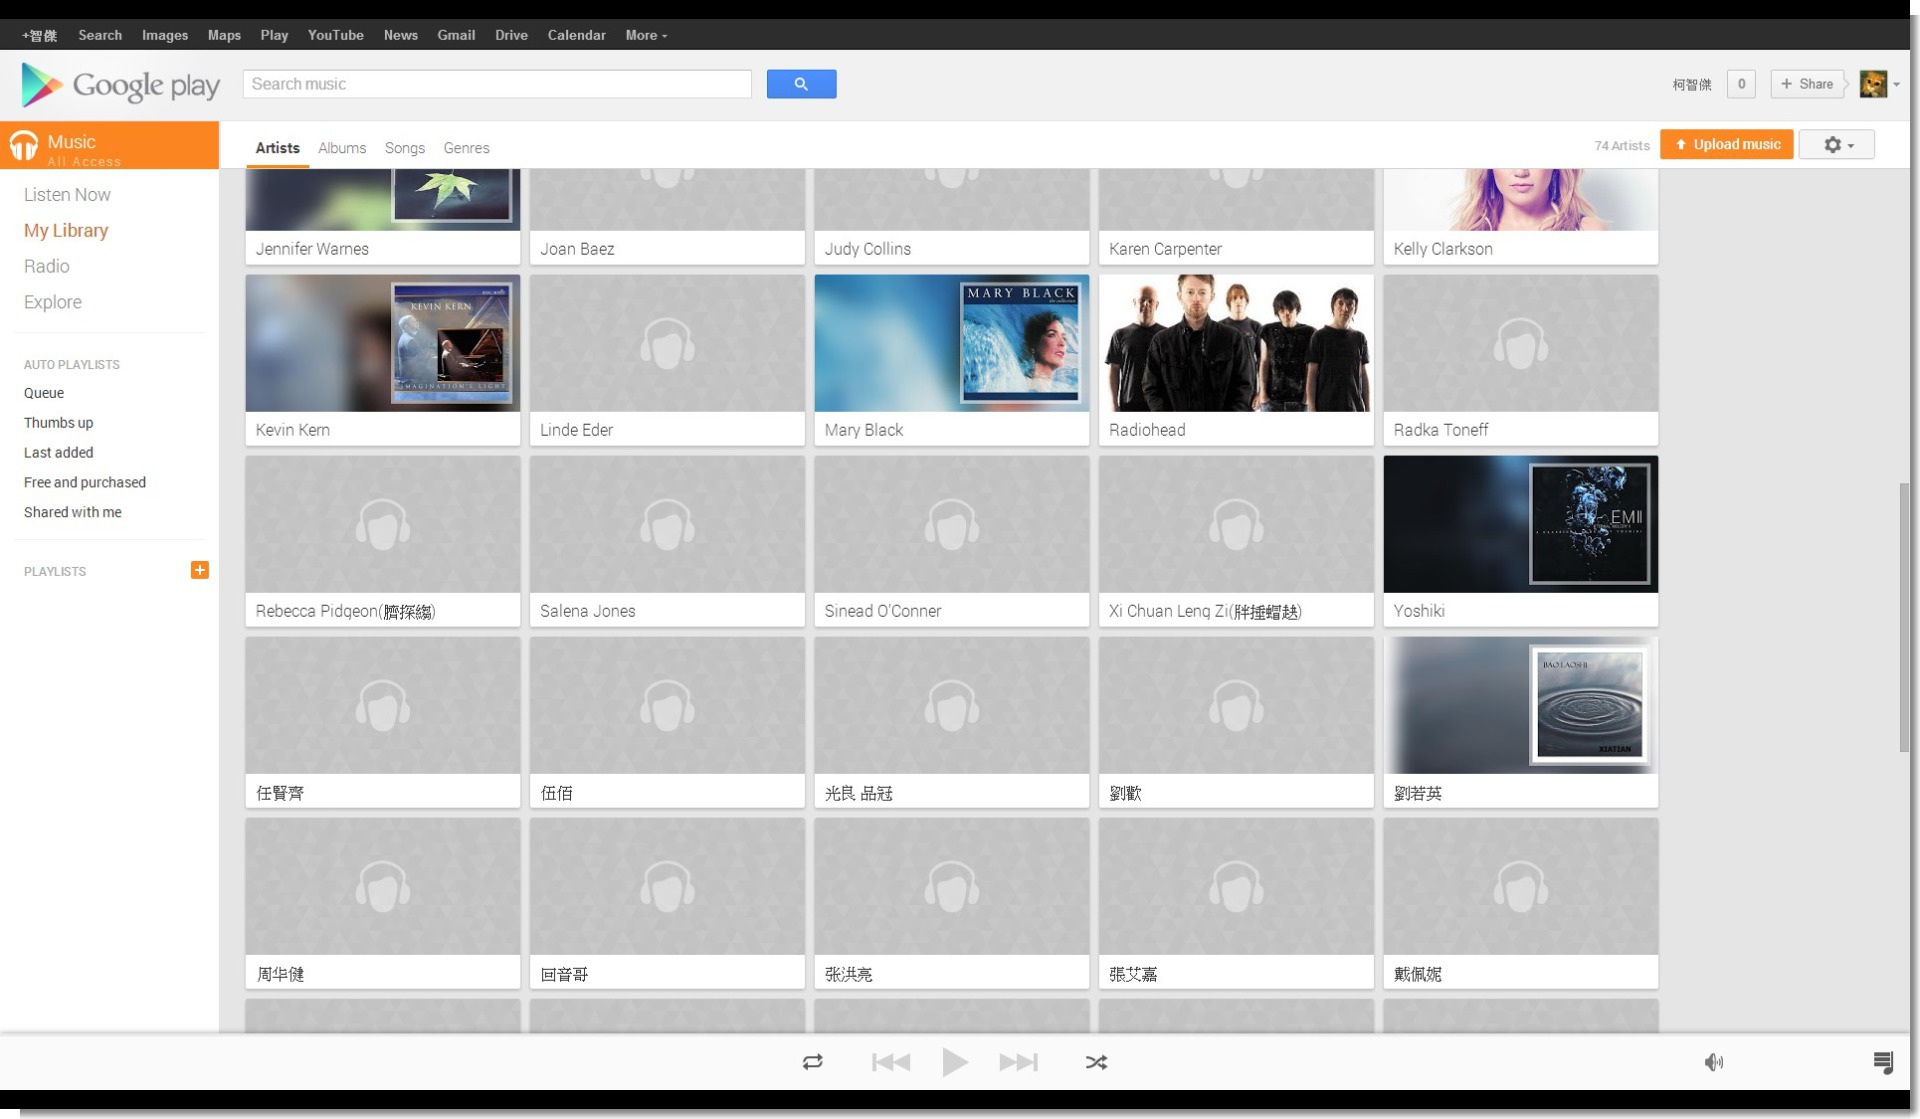Click the vertical scrollbar thumb
Screen dimensions: 1920x1119
[1904, 617]
